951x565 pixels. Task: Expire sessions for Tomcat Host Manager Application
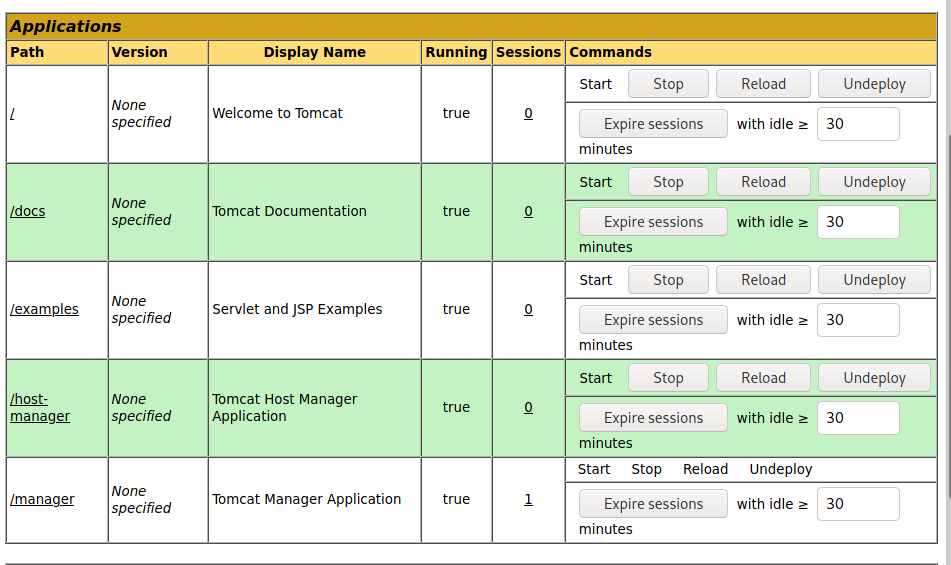tap(653, 418)
